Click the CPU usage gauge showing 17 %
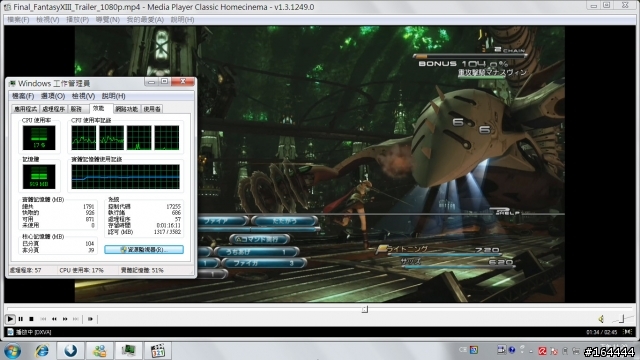Screen dimensions: 640x360 [x=39, y=138]
